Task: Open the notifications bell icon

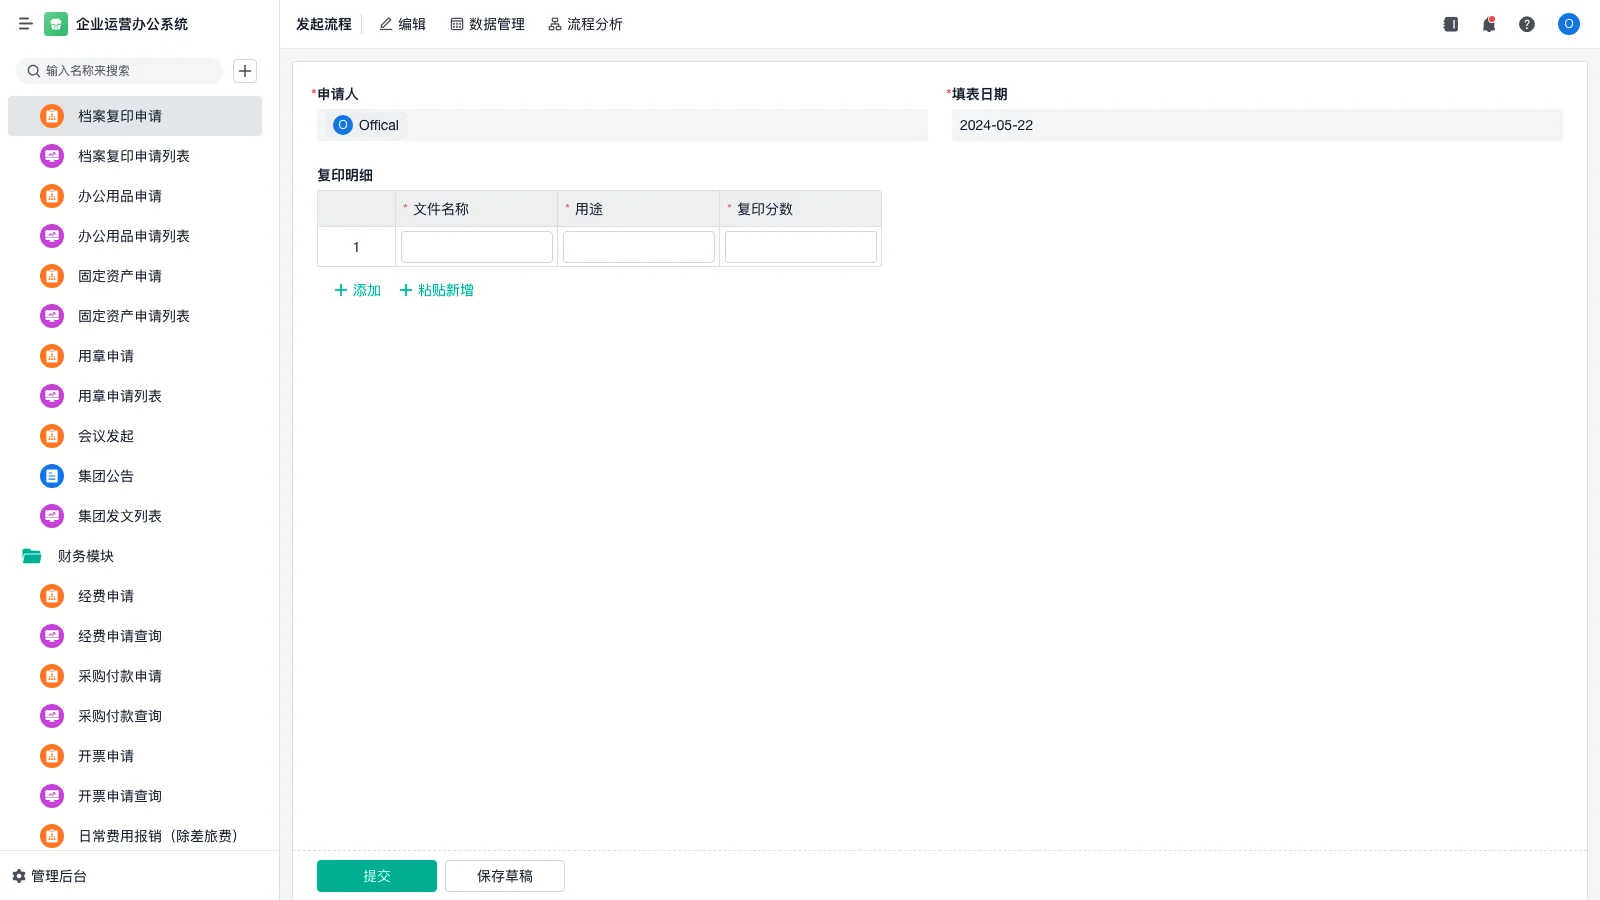Action: pyautogui.click(x=1488, y=24)
